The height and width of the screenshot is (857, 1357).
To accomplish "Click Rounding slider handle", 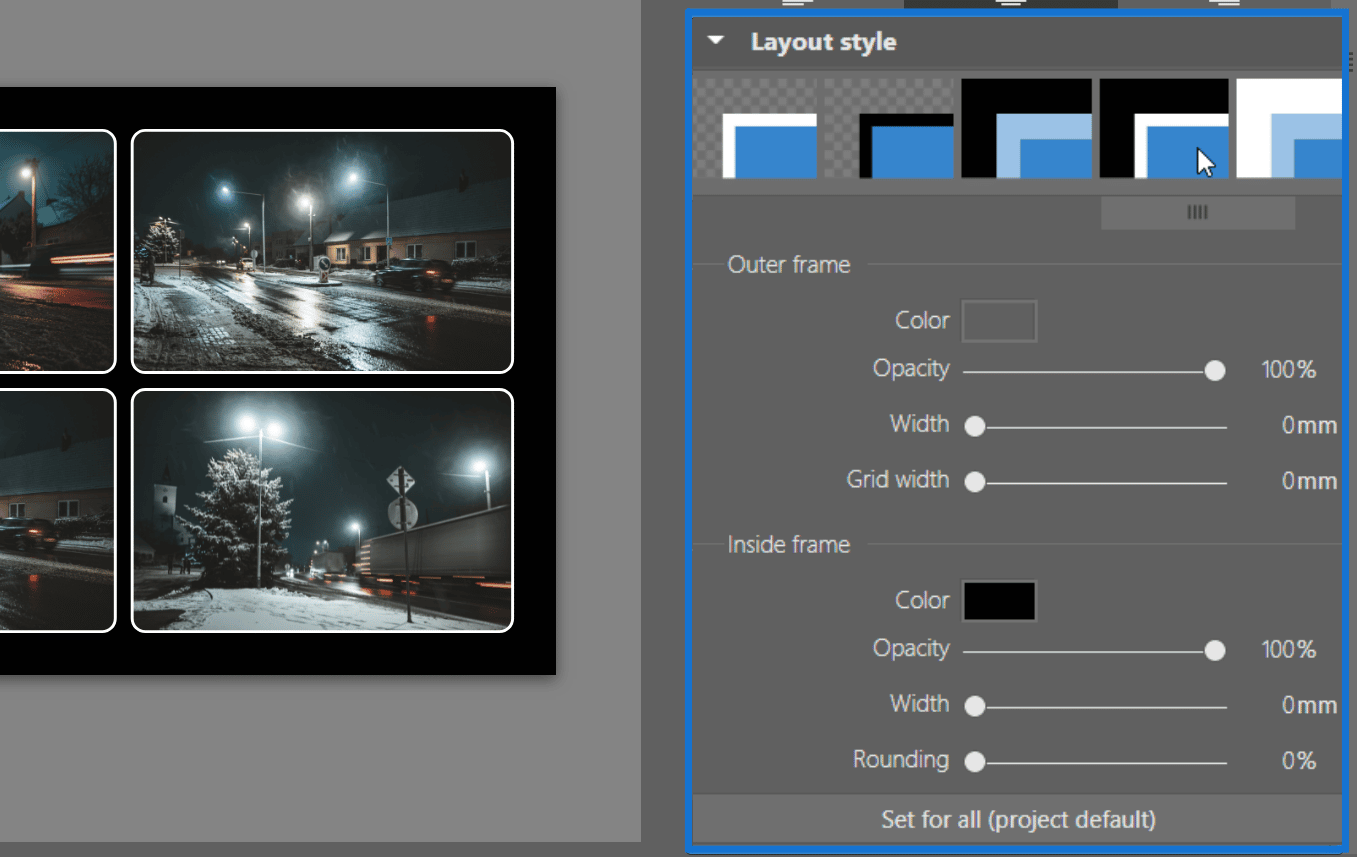I will click(975, 763).
